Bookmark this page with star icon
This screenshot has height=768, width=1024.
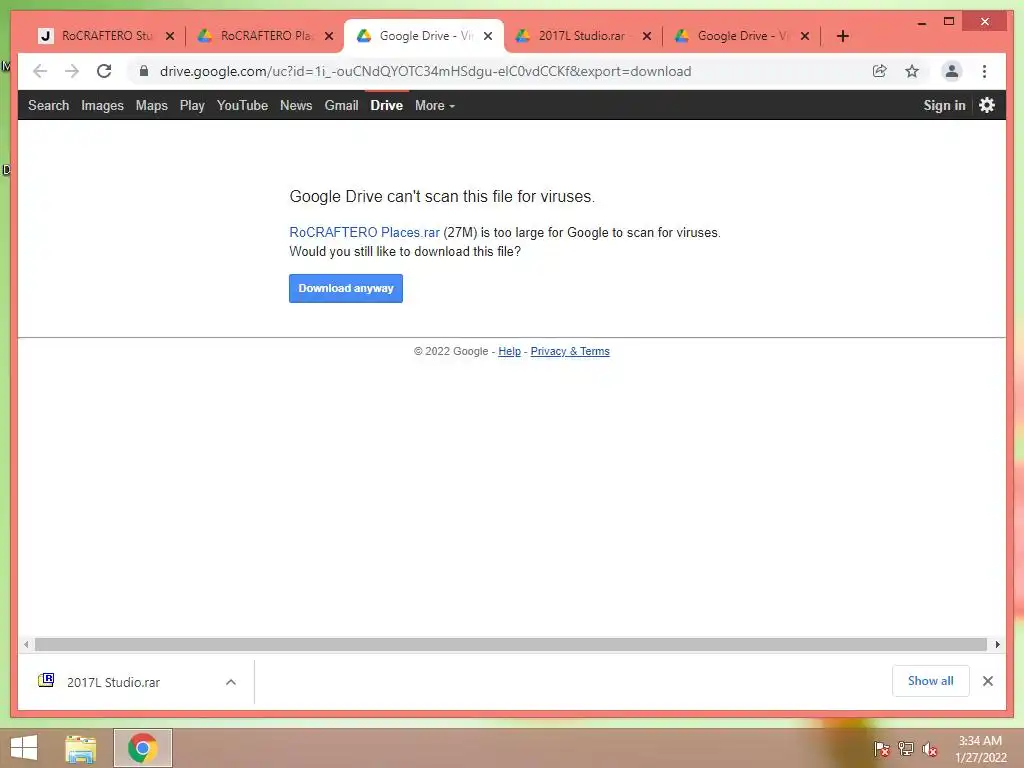912,71
